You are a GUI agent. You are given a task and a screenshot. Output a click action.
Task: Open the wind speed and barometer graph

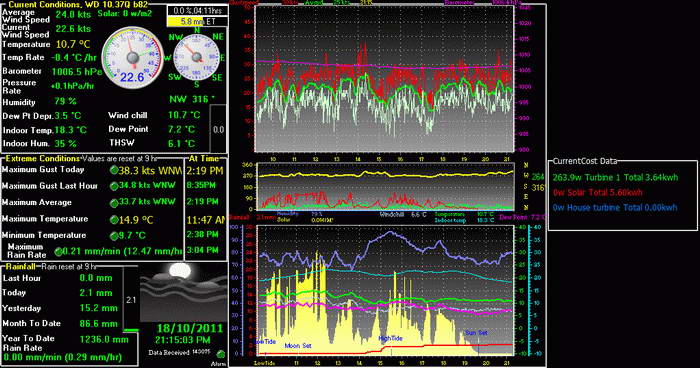pos(385,79)
